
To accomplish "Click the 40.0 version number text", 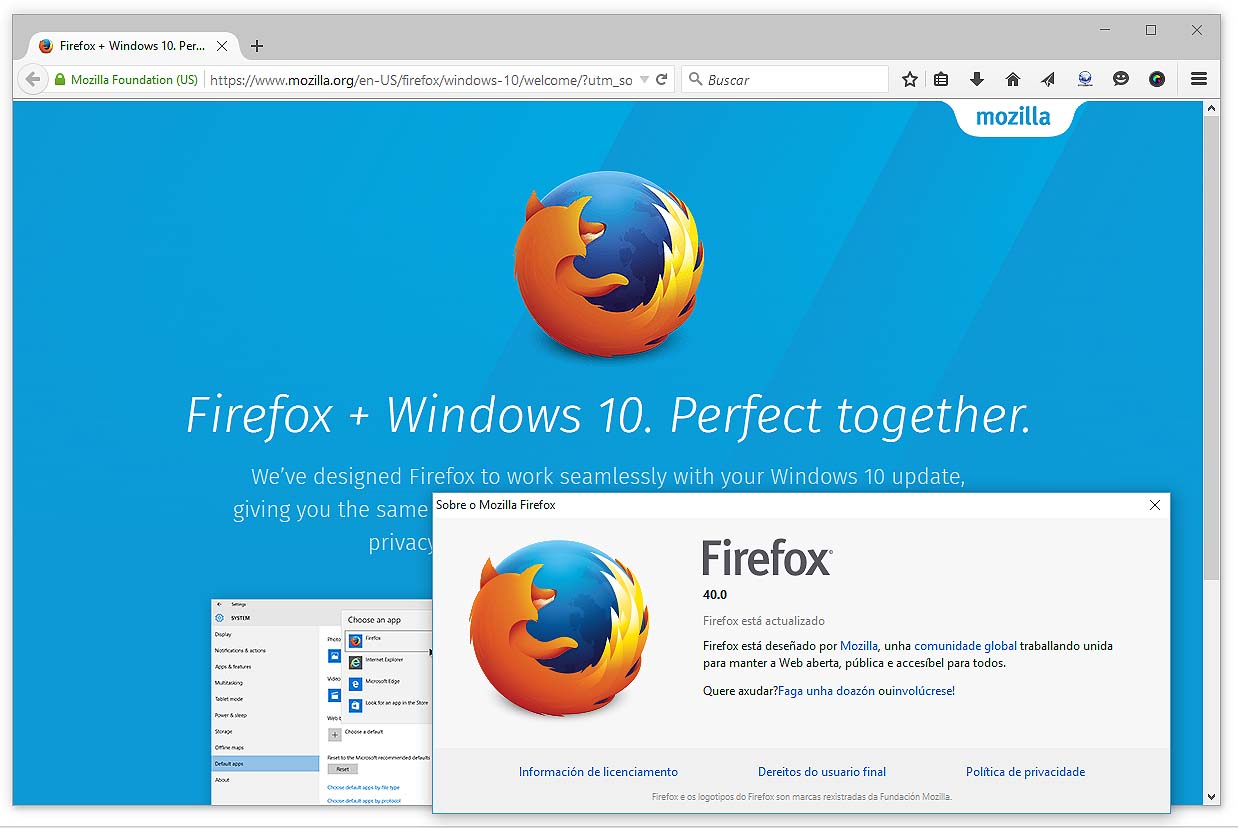I will click(x=715, y=595).
